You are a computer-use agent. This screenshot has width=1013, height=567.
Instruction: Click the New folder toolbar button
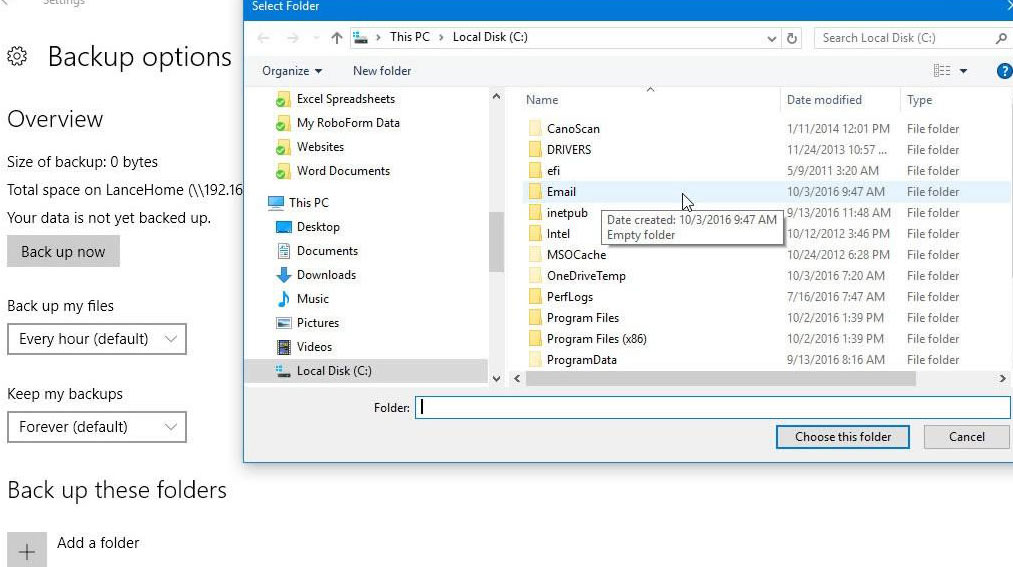coord(382,71)
